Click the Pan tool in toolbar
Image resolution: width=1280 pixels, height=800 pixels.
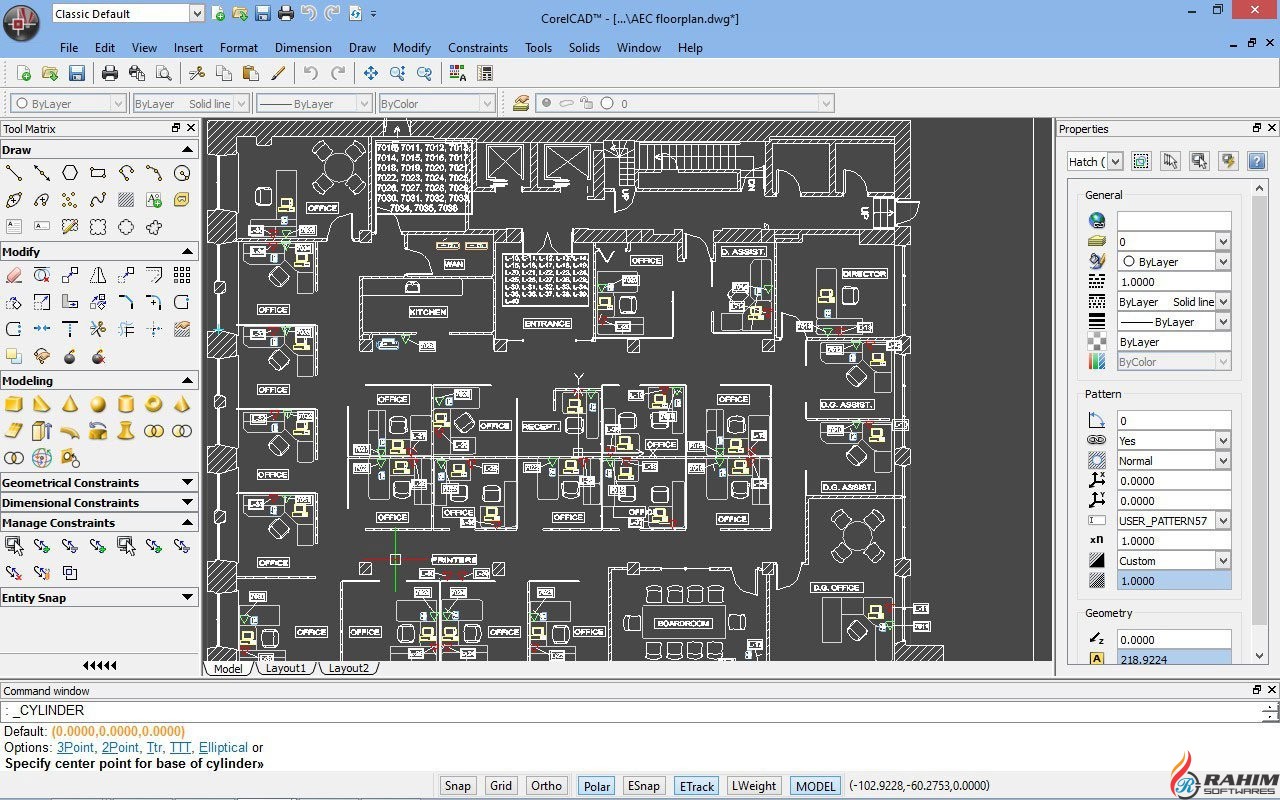click(370, 73)
